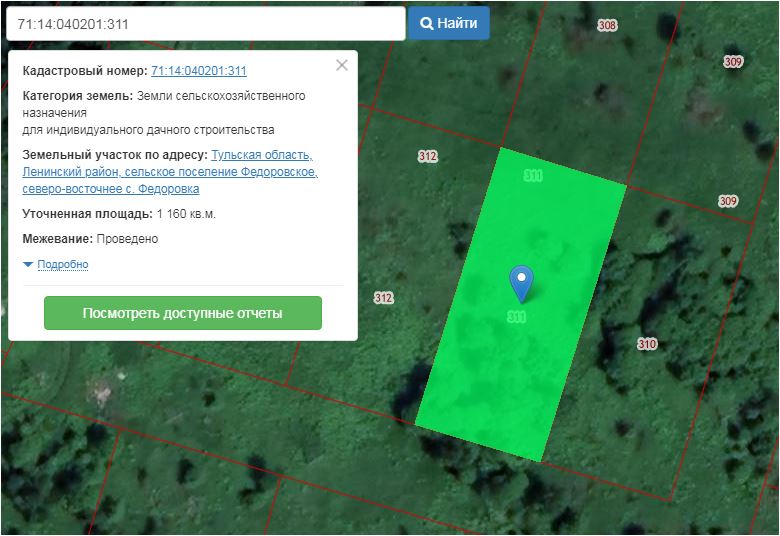Select parcel label 310 on map
This screenshot has width=780, height=536.
coord(647,344)
